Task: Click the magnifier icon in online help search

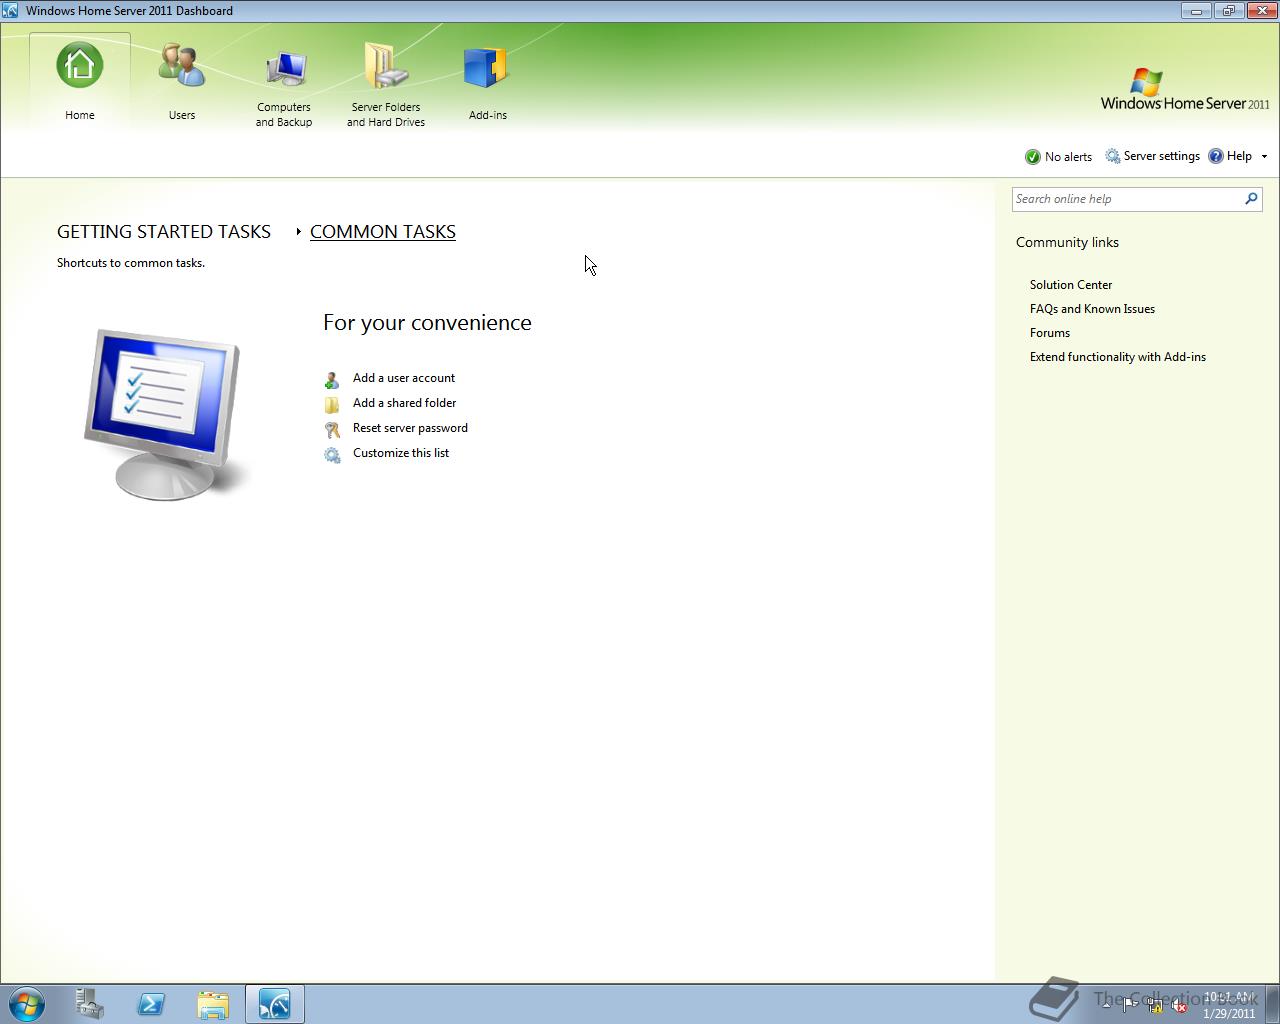Action: click(x=1250, y=199)
